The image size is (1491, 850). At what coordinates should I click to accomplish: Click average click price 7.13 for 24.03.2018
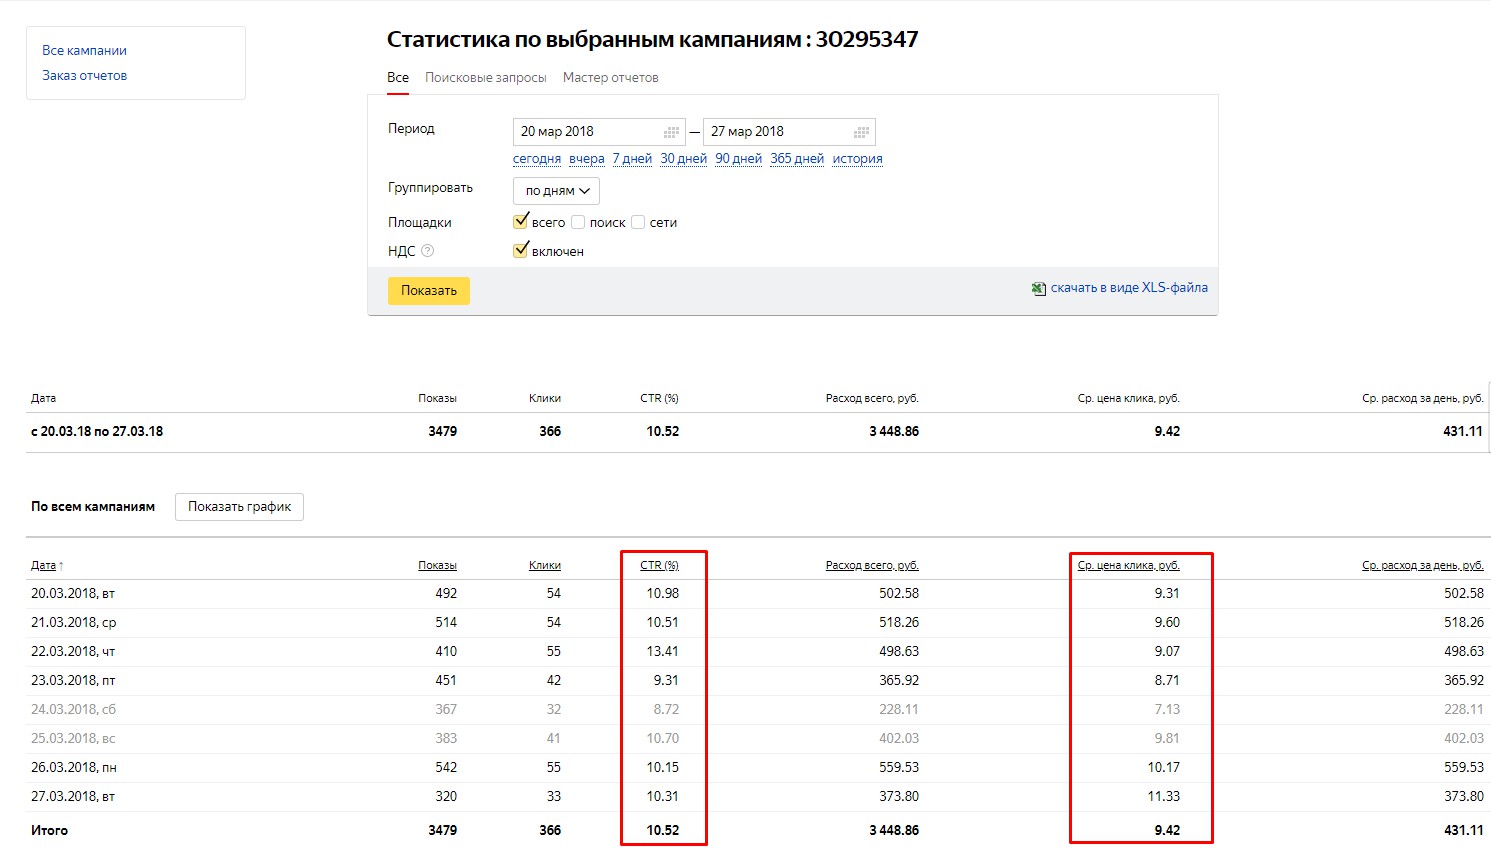[x=1167, y=710]
